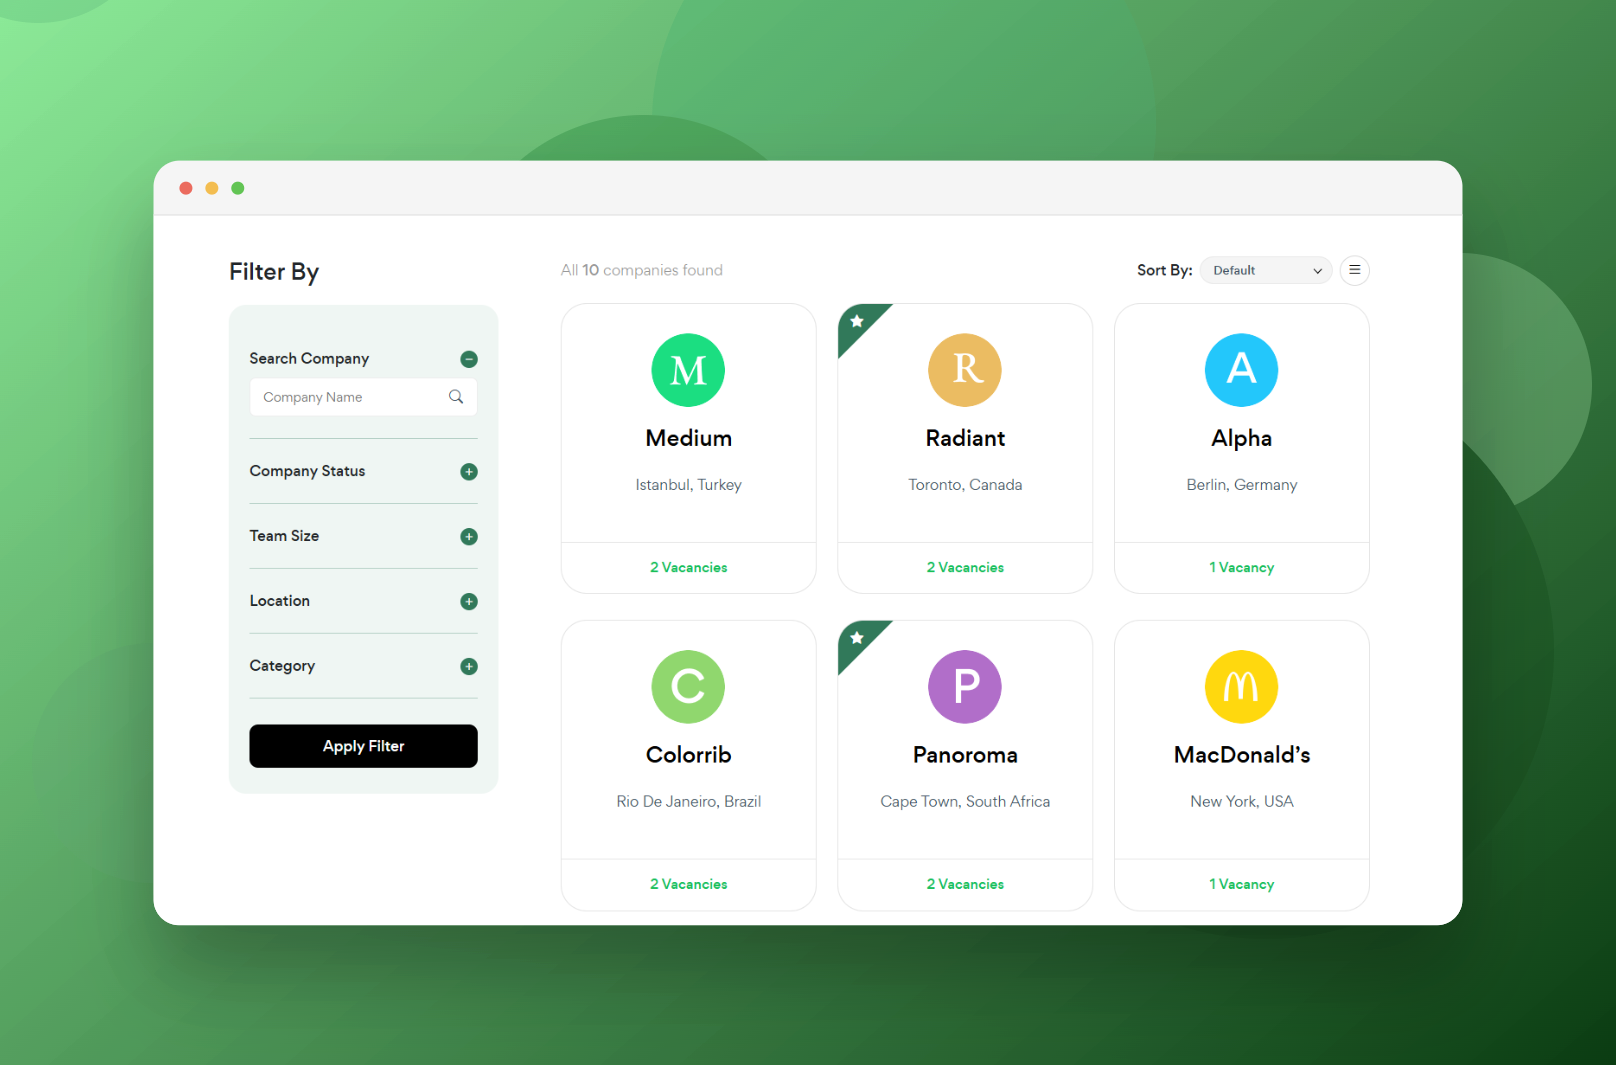
Task: Expand the Location filter section
Action: [x=469, y=601]
